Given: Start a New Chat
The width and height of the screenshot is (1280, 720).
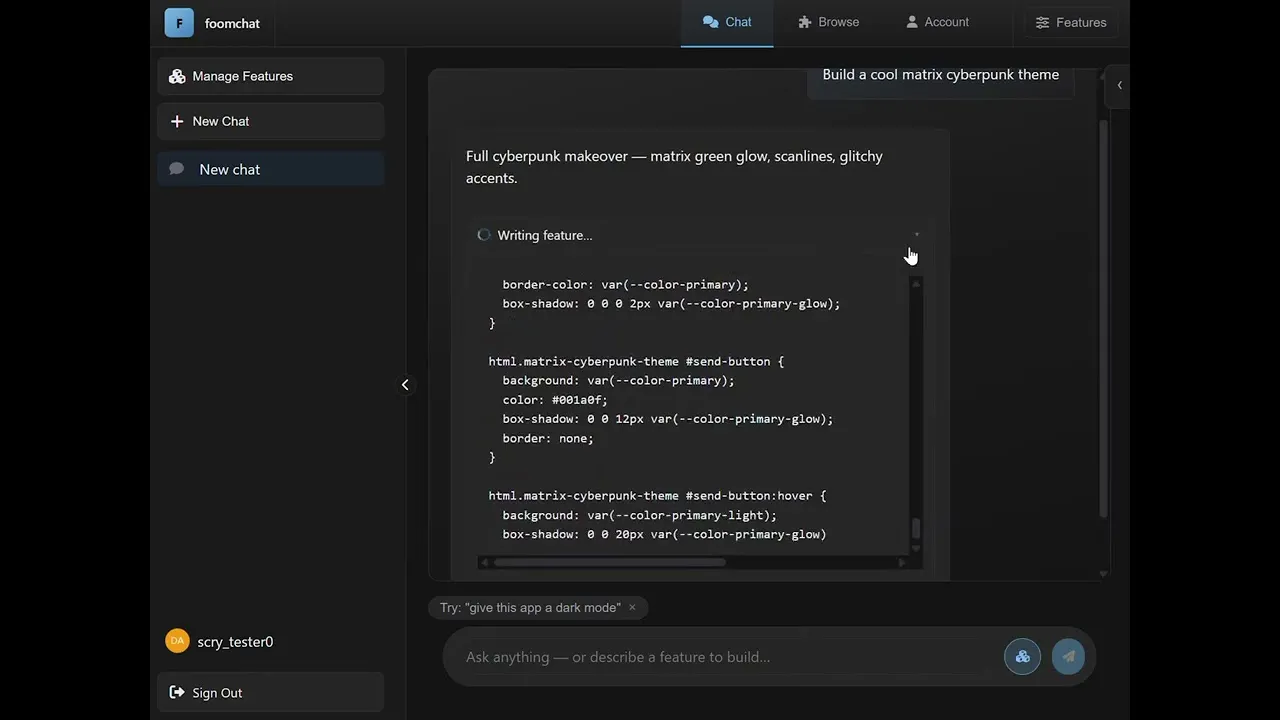Looking at the screenshot, I should click(x=270, y=121).
